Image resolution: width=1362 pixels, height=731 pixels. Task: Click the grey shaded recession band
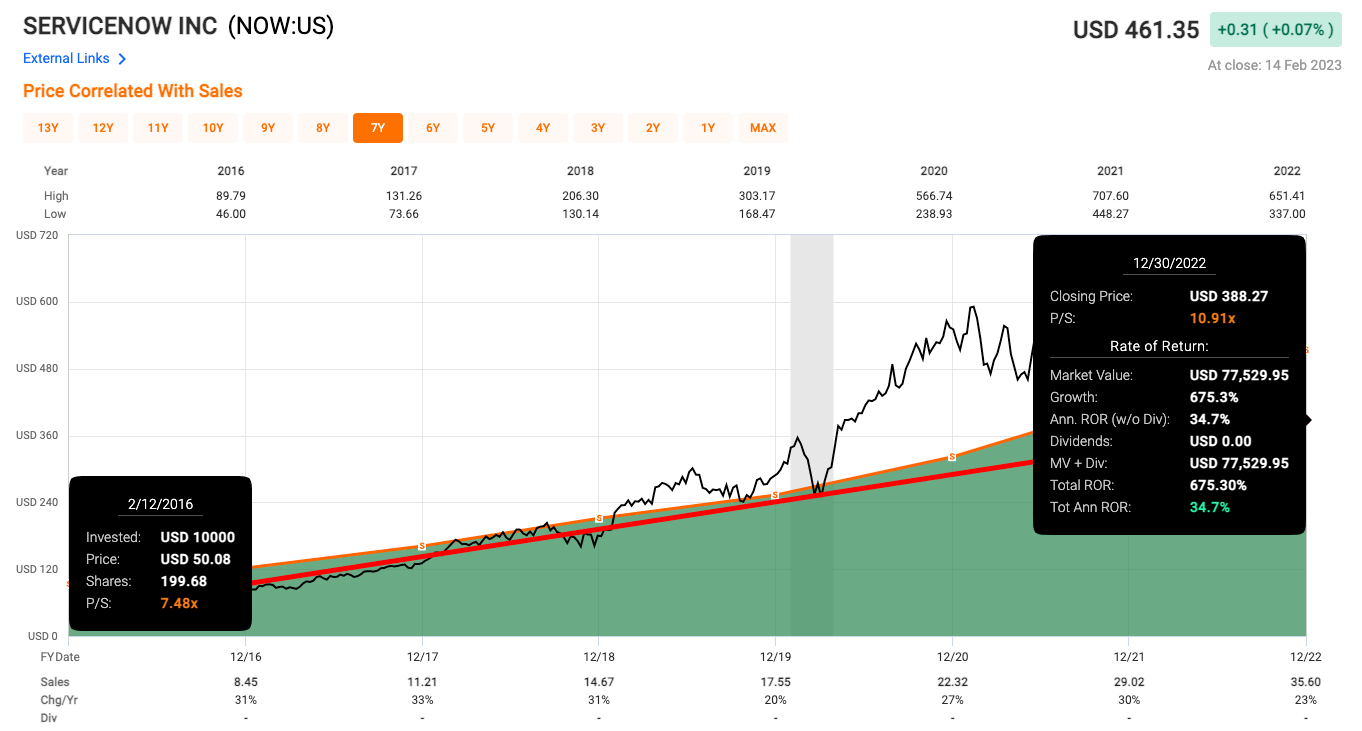(x=811, y=435)
